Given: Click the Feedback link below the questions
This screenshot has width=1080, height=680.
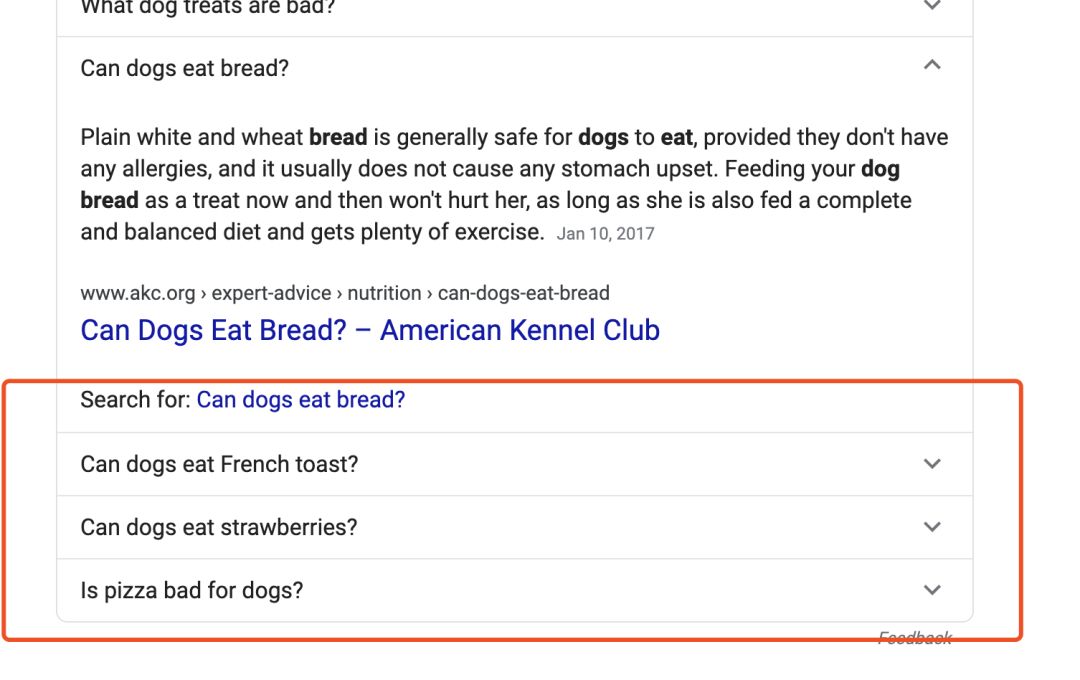Looking at the screenshot, I should pos(914,638).
